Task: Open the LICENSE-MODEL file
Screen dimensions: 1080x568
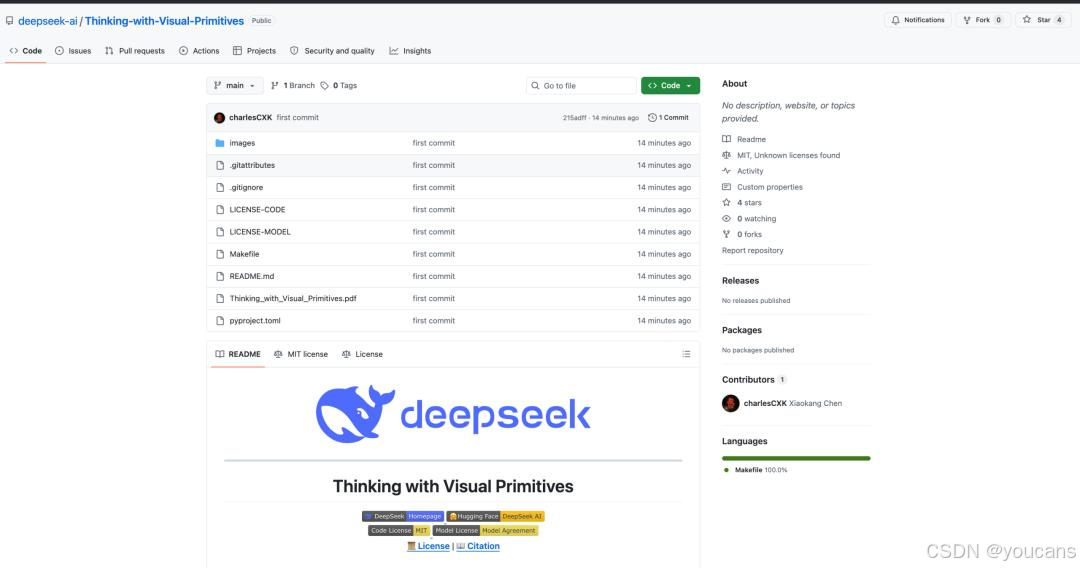Action: point(260,232)
